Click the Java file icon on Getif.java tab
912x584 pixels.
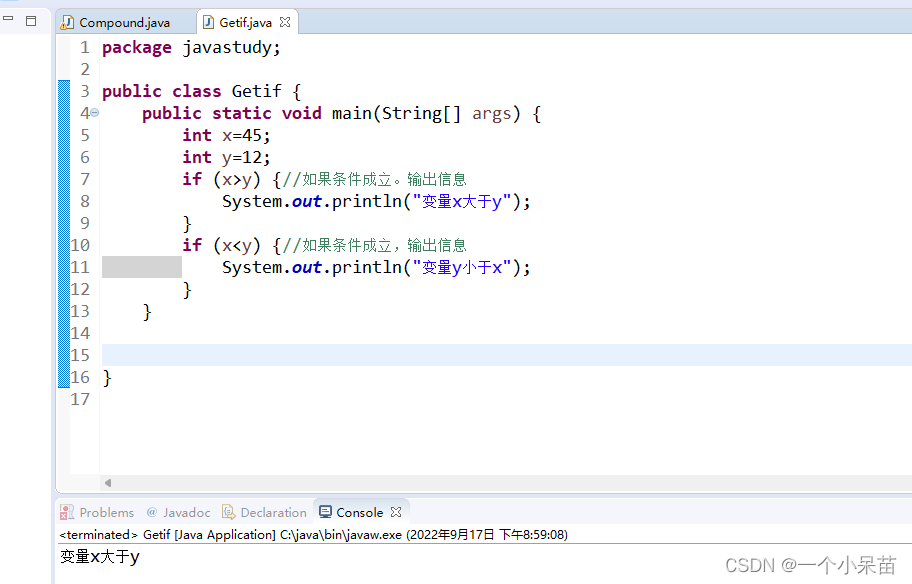(208, 22)
